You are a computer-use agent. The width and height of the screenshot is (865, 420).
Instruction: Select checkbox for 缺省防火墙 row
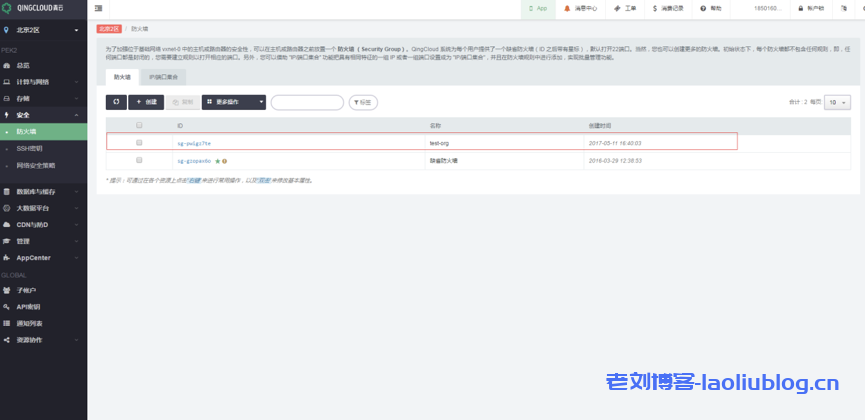pos(139,160)
